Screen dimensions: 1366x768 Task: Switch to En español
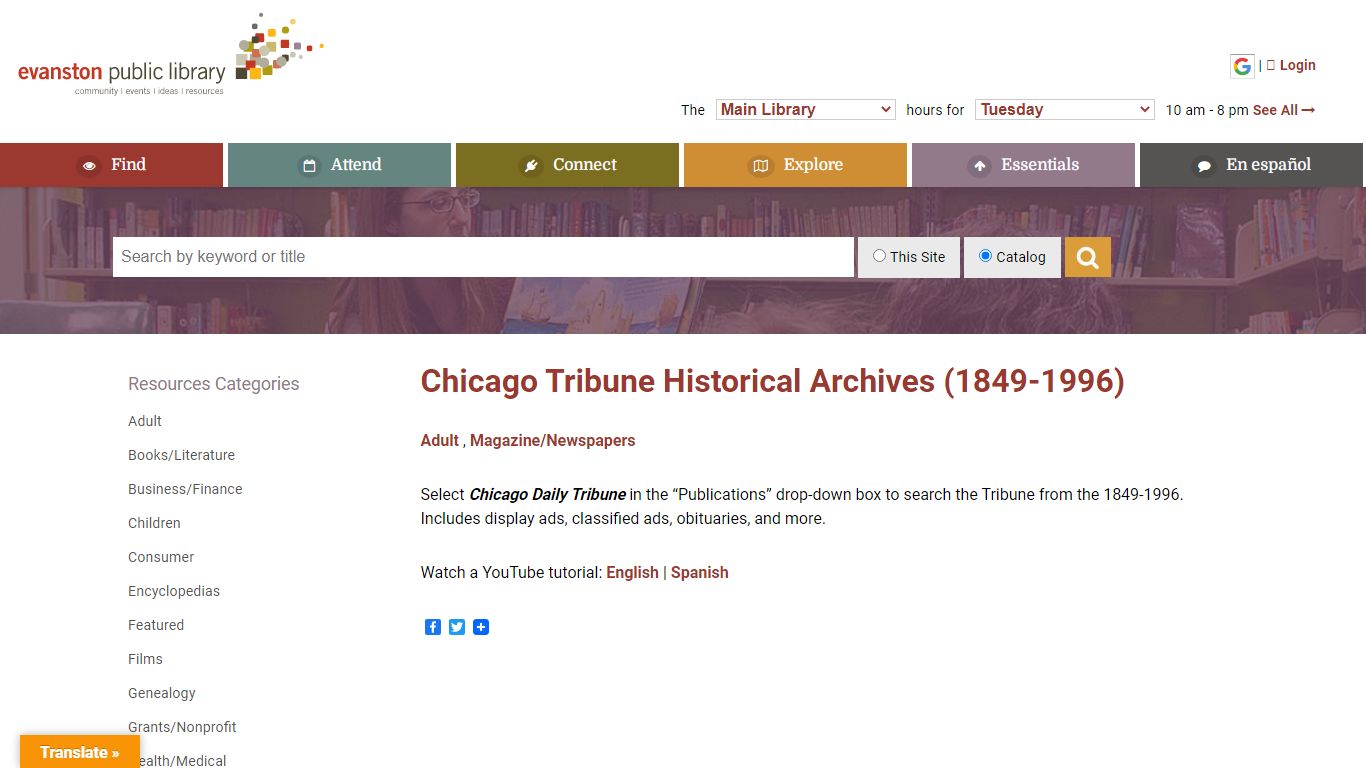click(1251, 165)
